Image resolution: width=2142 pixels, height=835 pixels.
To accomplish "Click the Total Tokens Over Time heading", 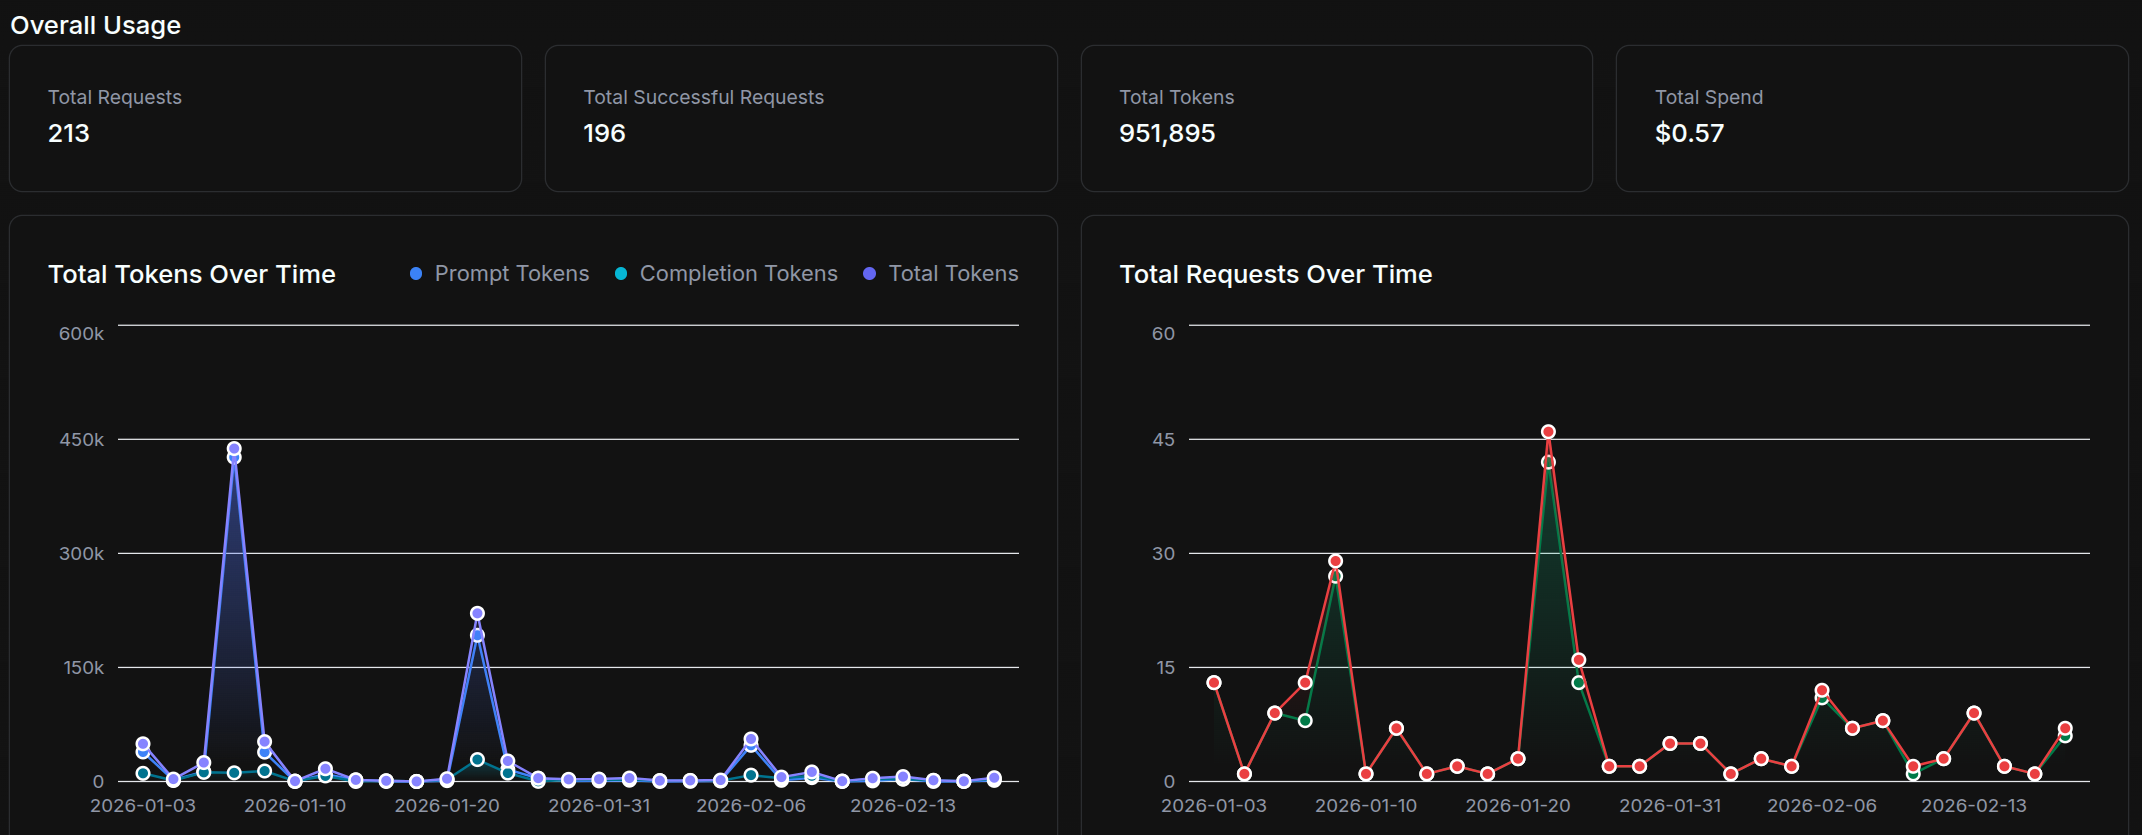I will 192,274.
